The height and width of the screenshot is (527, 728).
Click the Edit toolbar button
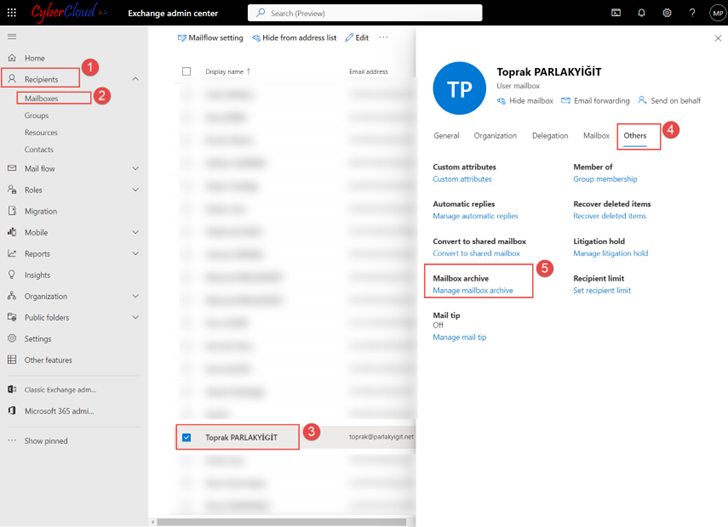(x=357, y=38)
